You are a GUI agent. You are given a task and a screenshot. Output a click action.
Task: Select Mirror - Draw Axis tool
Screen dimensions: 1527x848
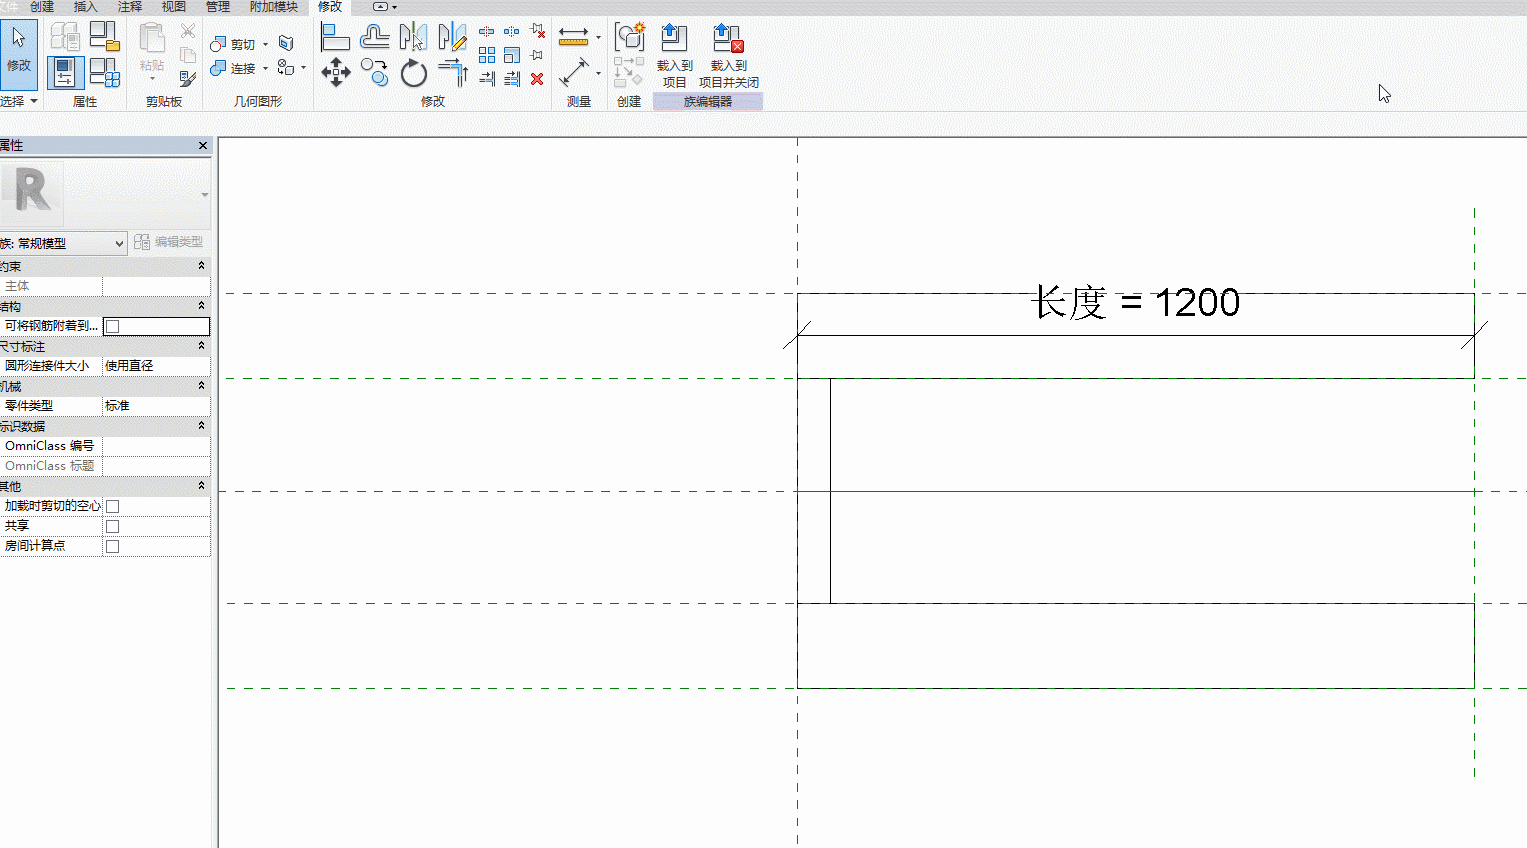[x=452, y=38]
